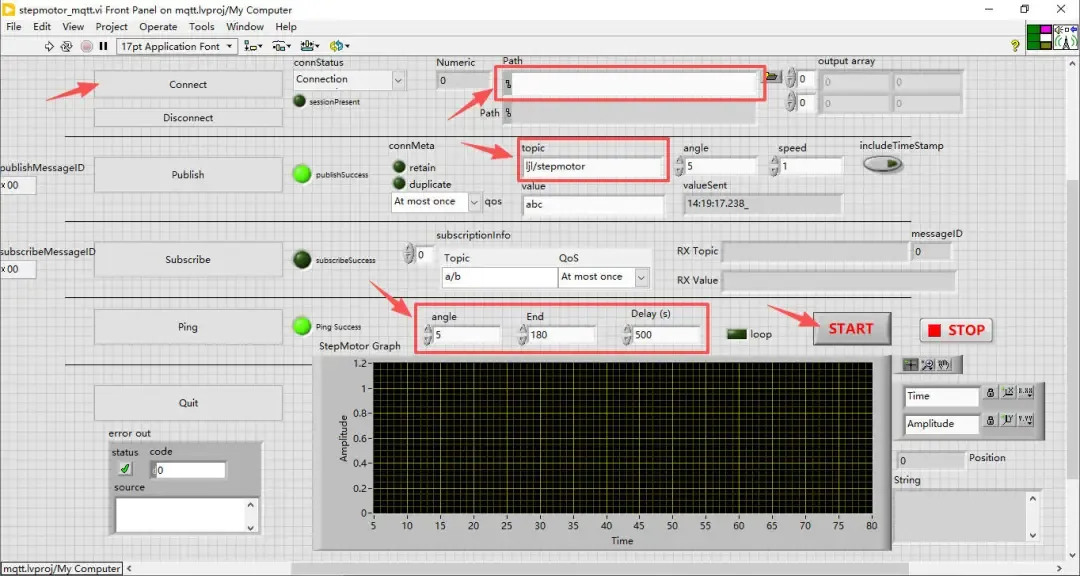The width and height of the screenshot is (1080, 576).
Task: Click the red START button
Action: coord(851,329)
